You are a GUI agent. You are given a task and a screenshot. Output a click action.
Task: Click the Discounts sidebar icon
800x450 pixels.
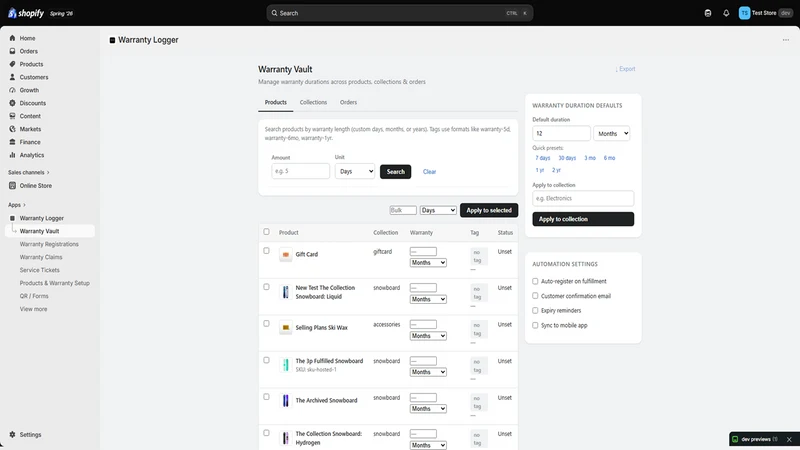tap(12, 103)
